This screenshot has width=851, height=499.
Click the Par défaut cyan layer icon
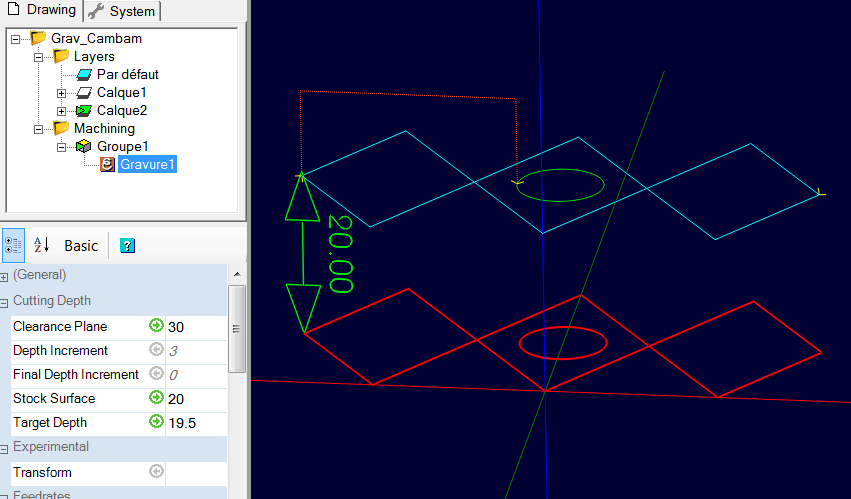click(x=84, y=74)
